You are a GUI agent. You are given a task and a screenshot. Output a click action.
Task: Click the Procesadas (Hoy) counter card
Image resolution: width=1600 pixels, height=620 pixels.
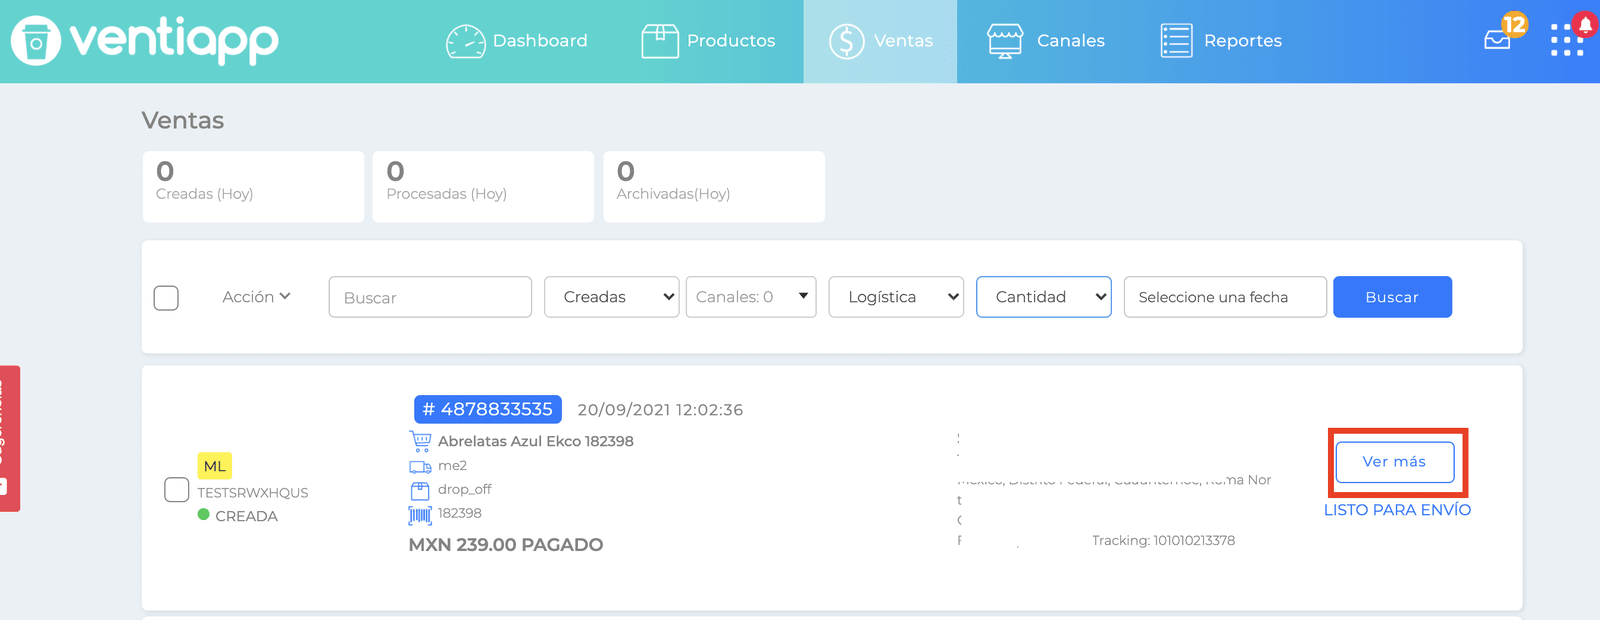(x=483, y=186)
